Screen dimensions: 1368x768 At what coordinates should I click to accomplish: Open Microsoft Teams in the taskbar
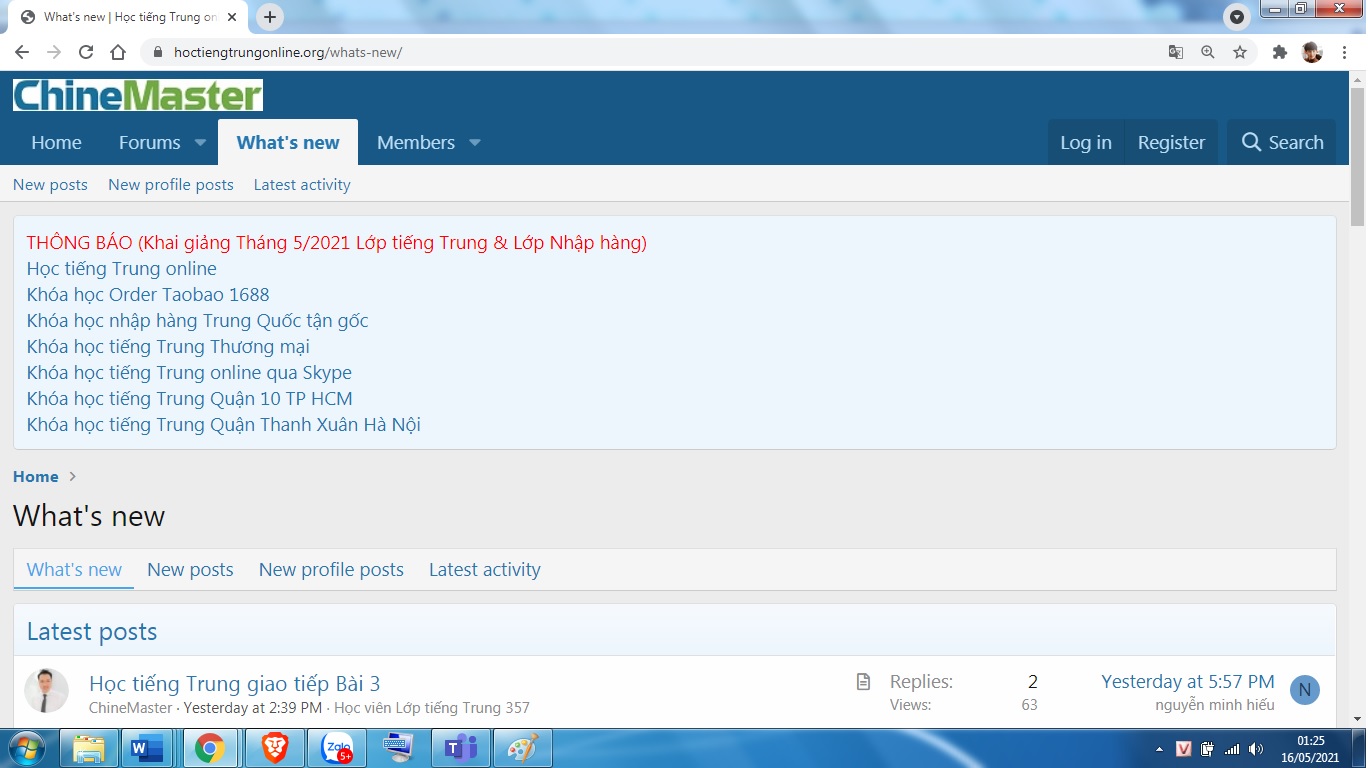click(461, 748)
